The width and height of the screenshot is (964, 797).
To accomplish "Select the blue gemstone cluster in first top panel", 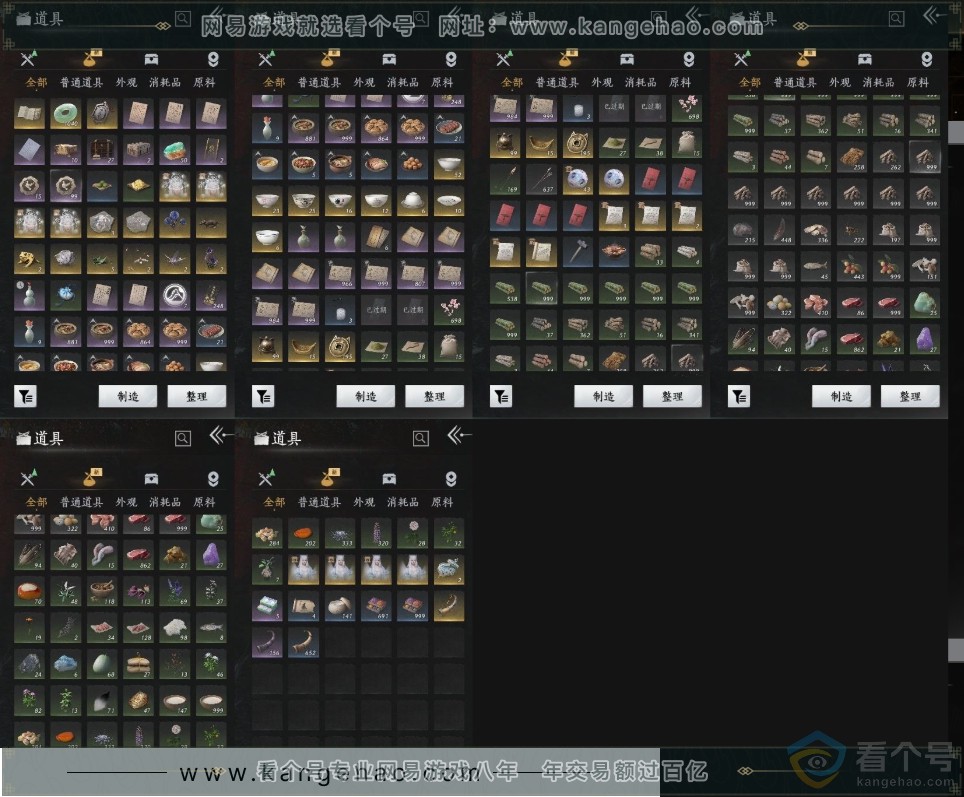I will pos(175,223).
